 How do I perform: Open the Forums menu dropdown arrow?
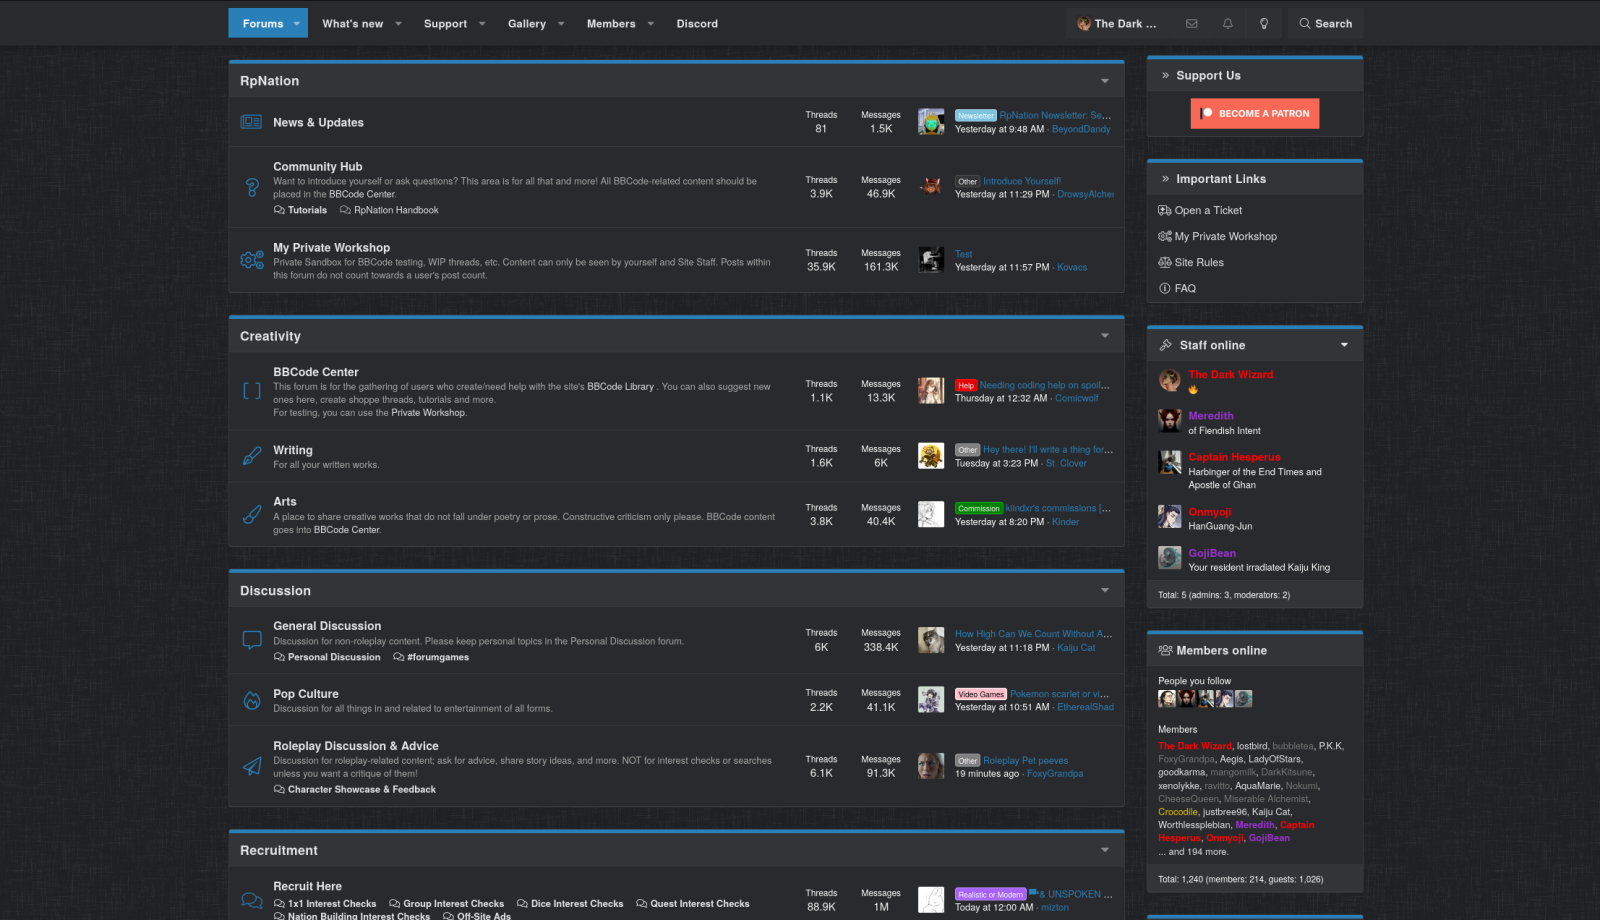point(297,23)
